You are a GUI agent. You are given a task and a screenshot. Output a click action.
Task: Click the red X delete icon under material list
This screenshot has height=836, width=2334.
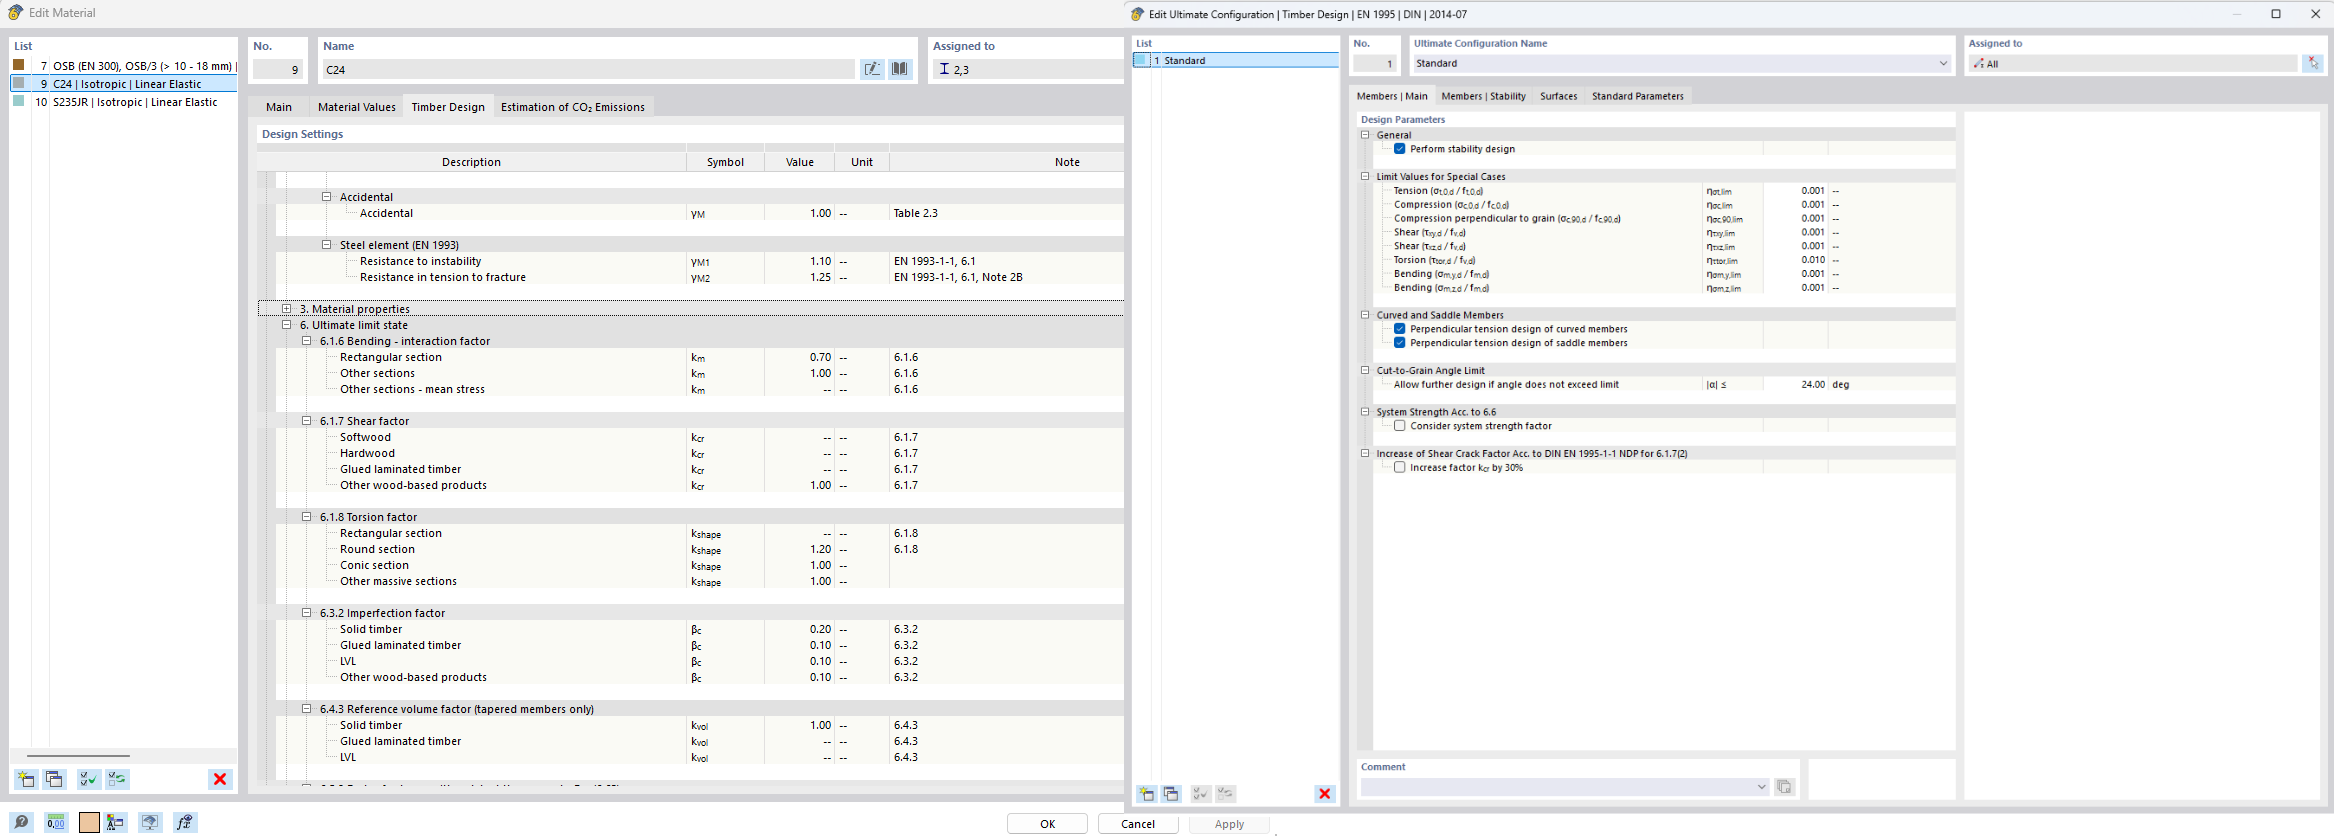(x=220, y=779)
